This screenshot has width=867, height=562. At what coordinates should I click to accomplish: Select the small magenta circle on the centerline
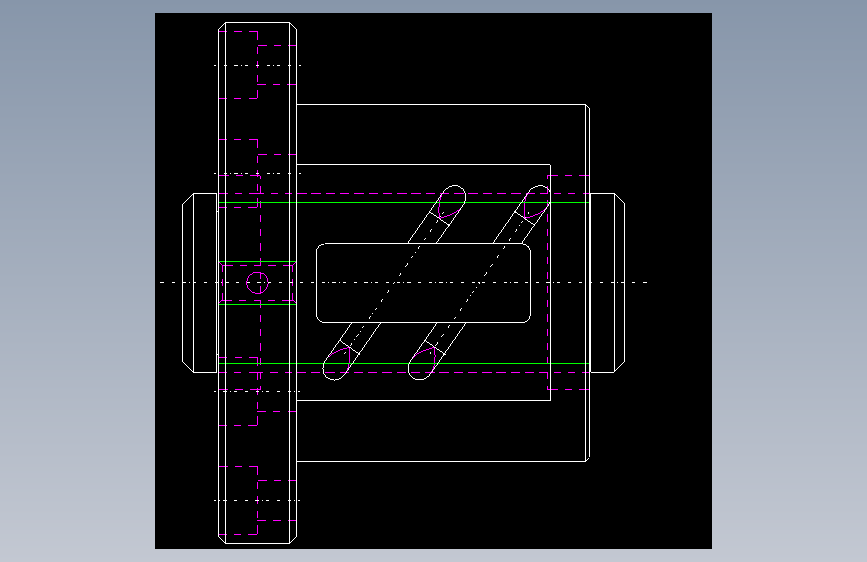(257, 283)
